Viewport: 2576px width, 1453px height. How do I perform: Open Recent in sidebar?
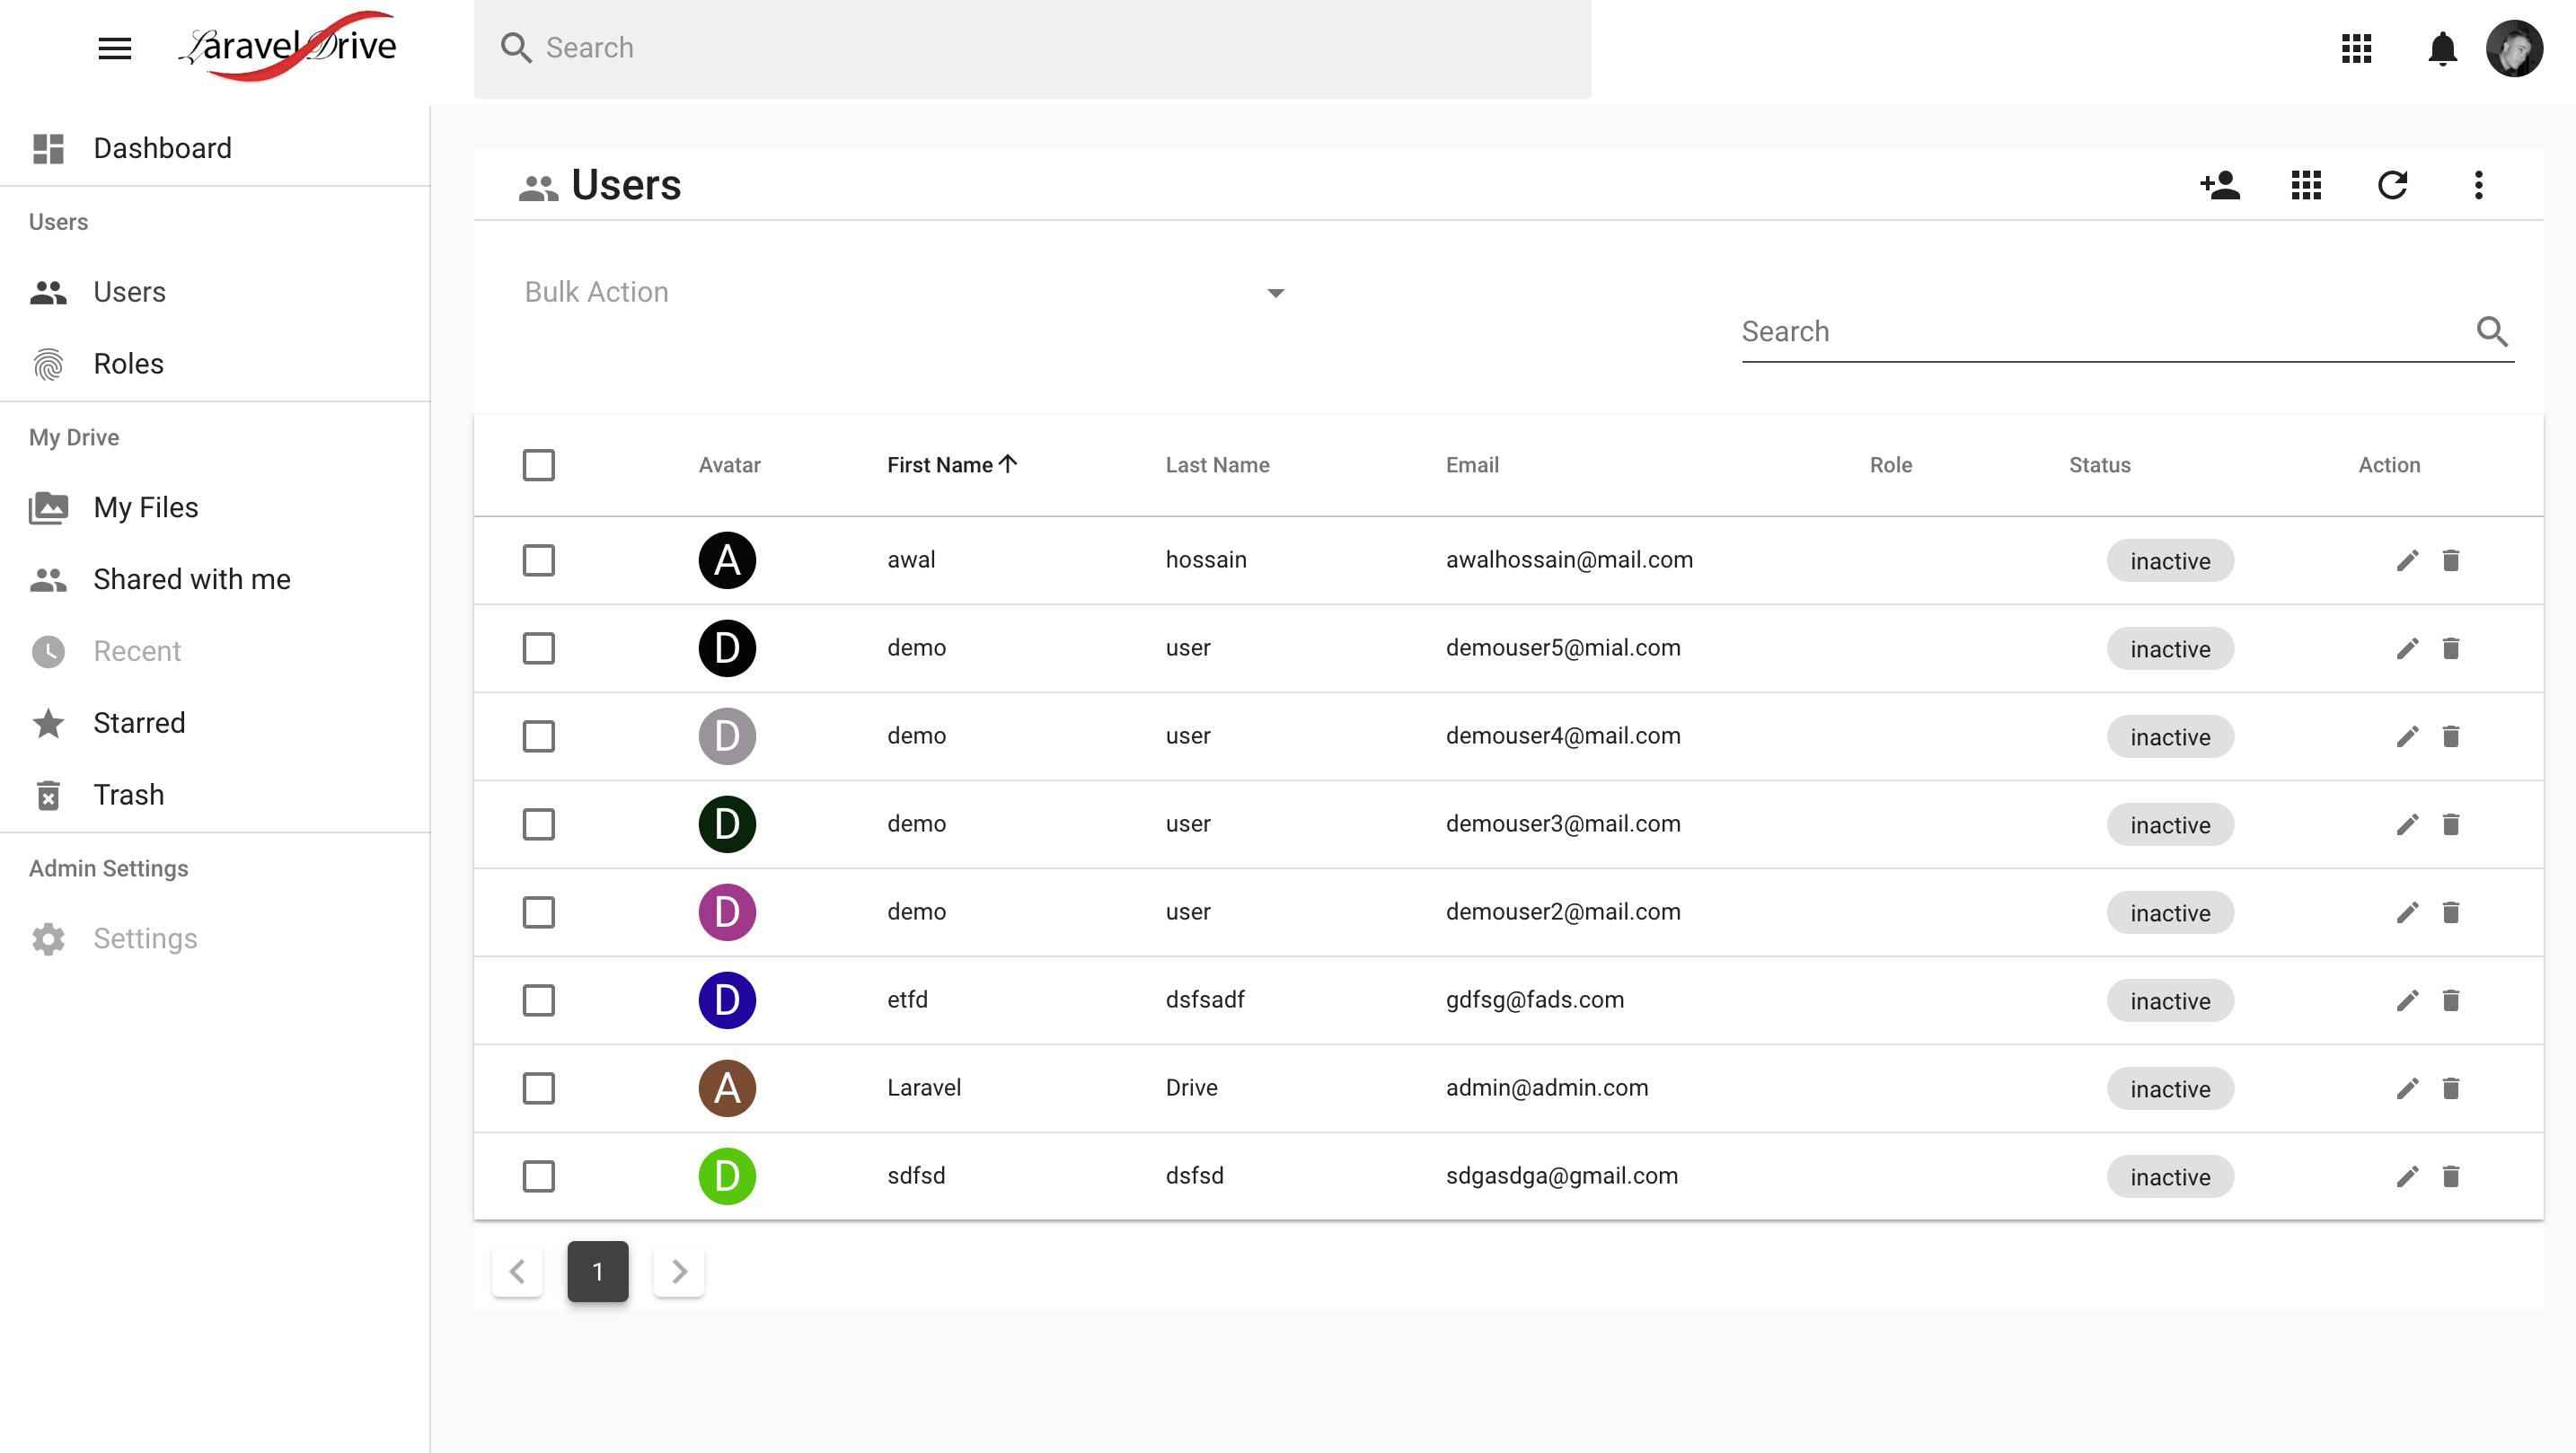pyautogui.click(x=215, y=651)
